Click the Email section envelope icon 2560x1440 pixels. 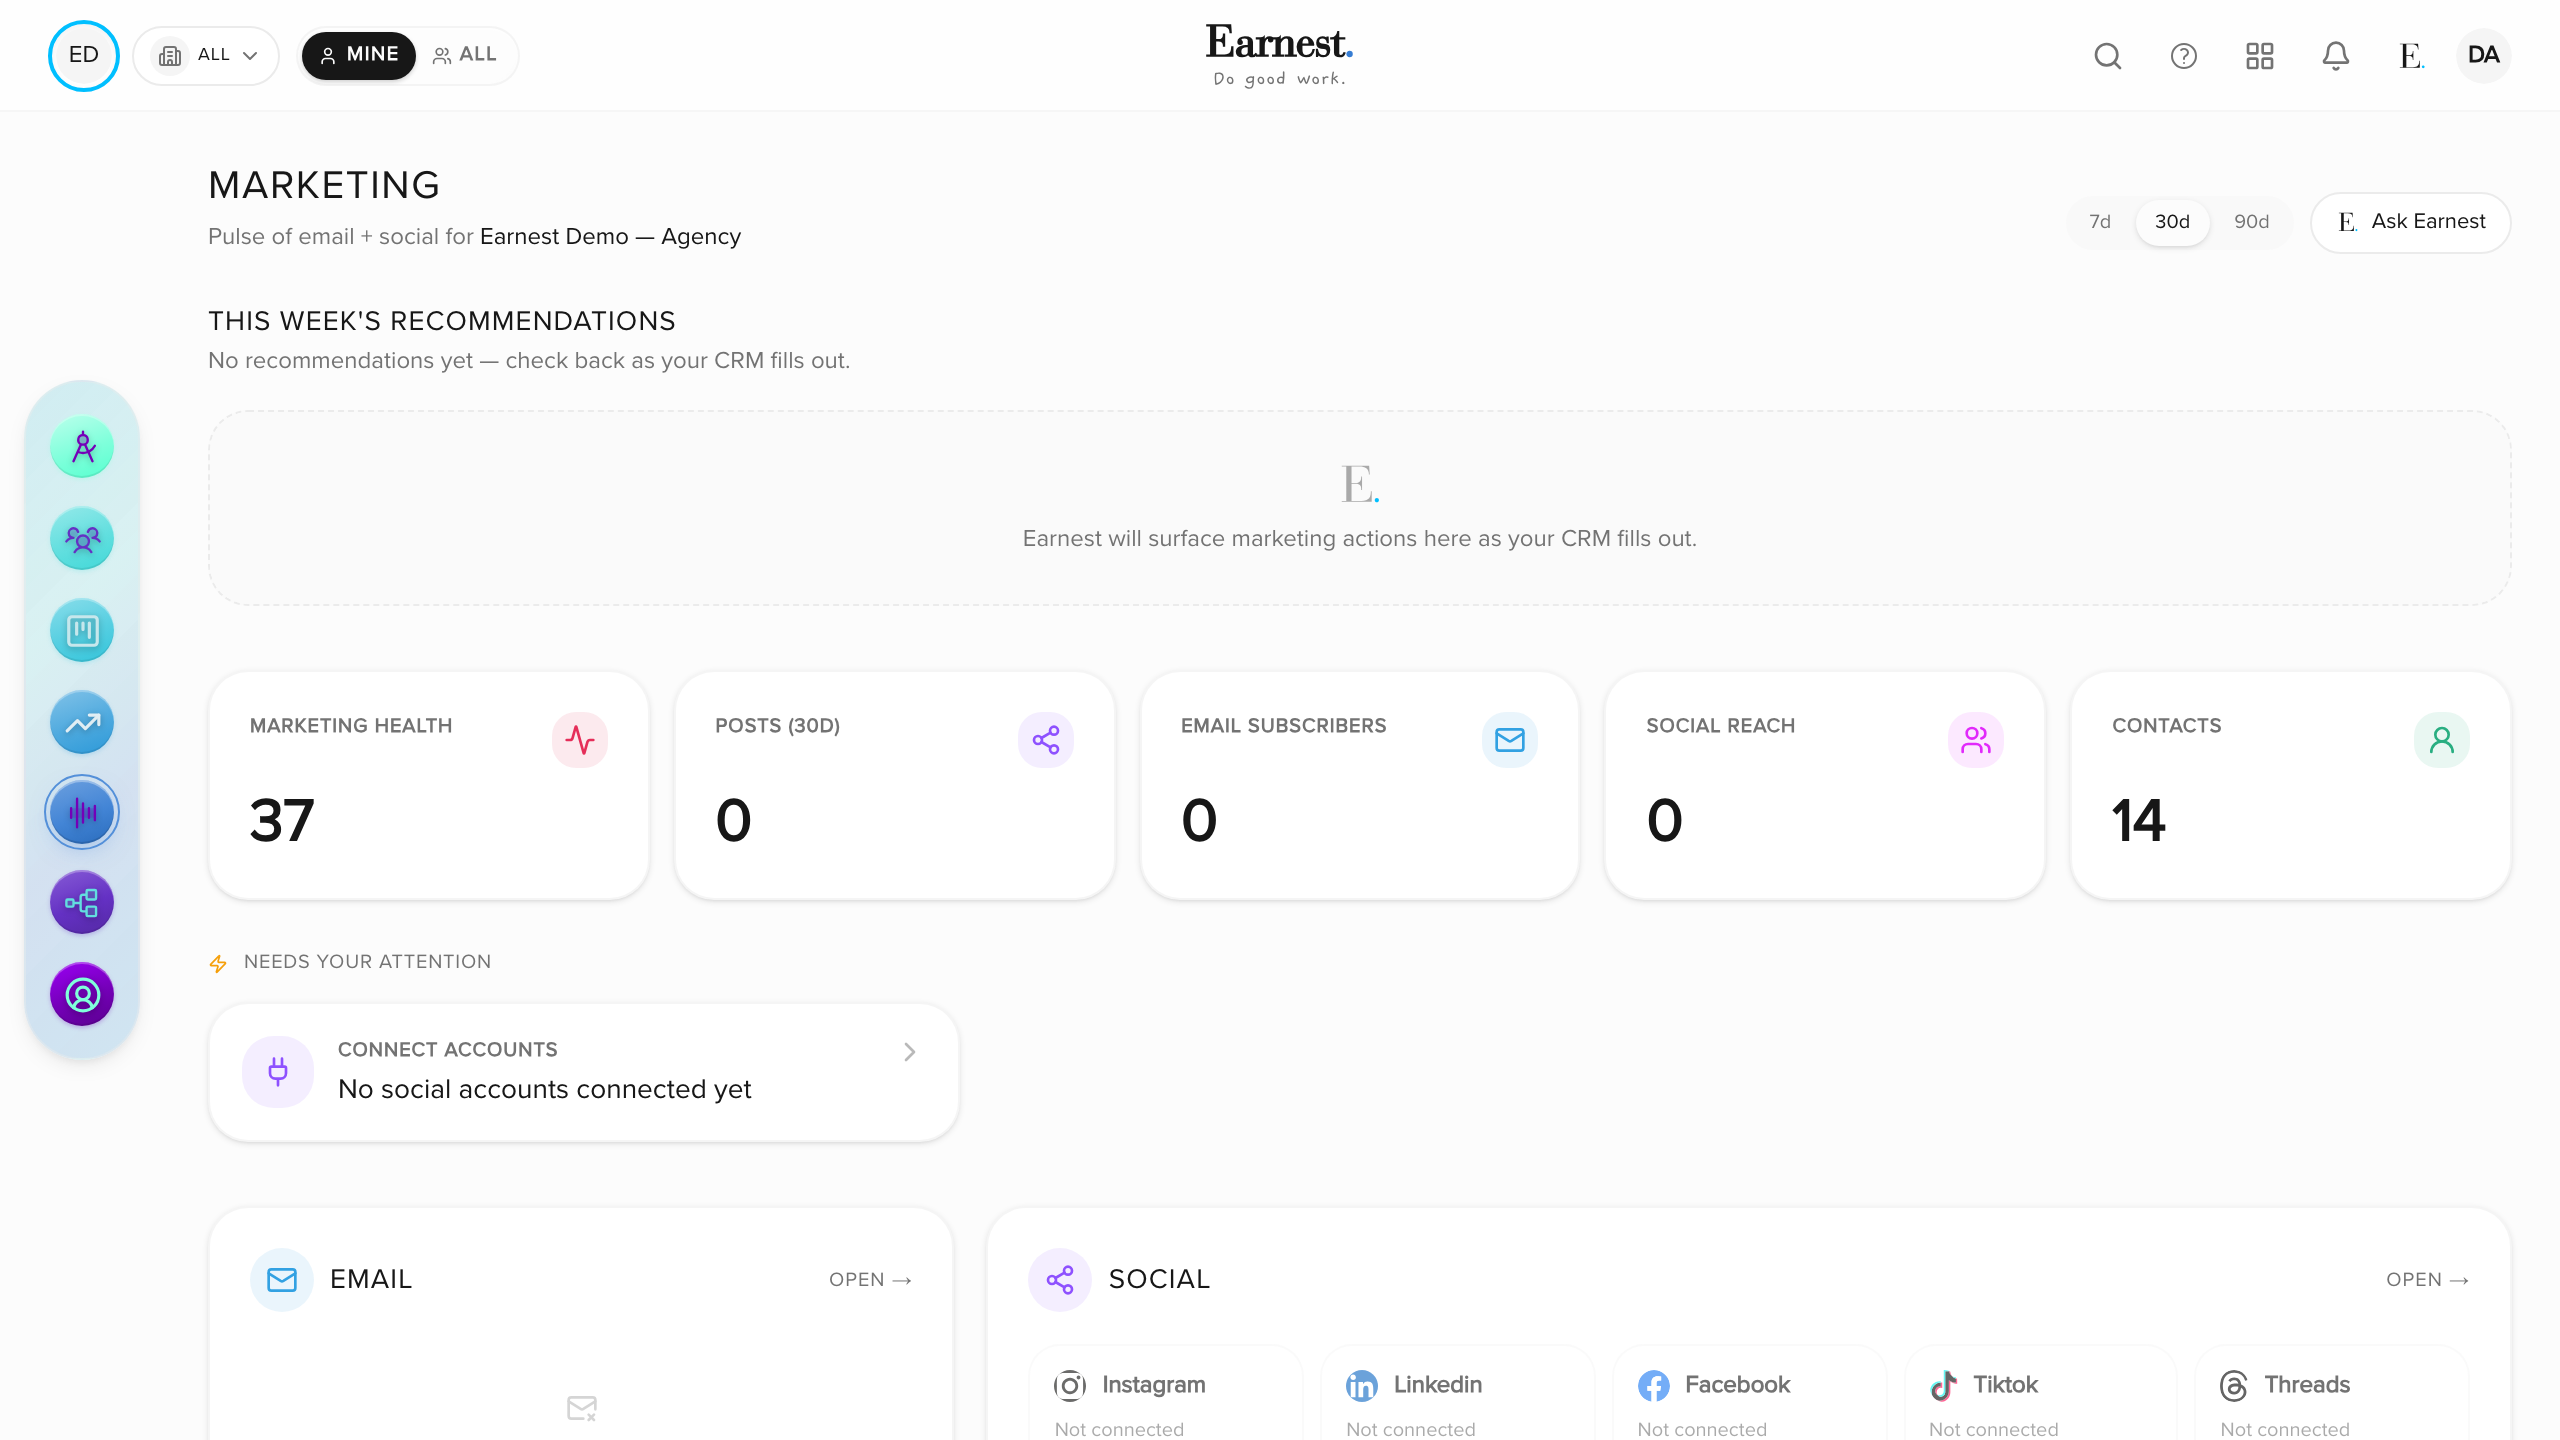pos(282,1280)
